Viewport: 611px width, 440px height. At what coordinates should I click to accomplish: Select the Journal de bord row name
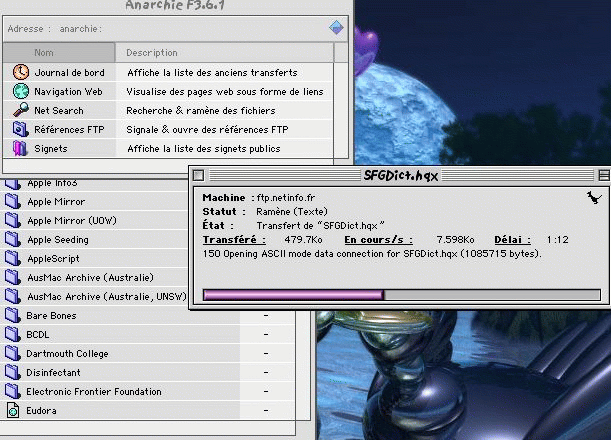(69, 73)
